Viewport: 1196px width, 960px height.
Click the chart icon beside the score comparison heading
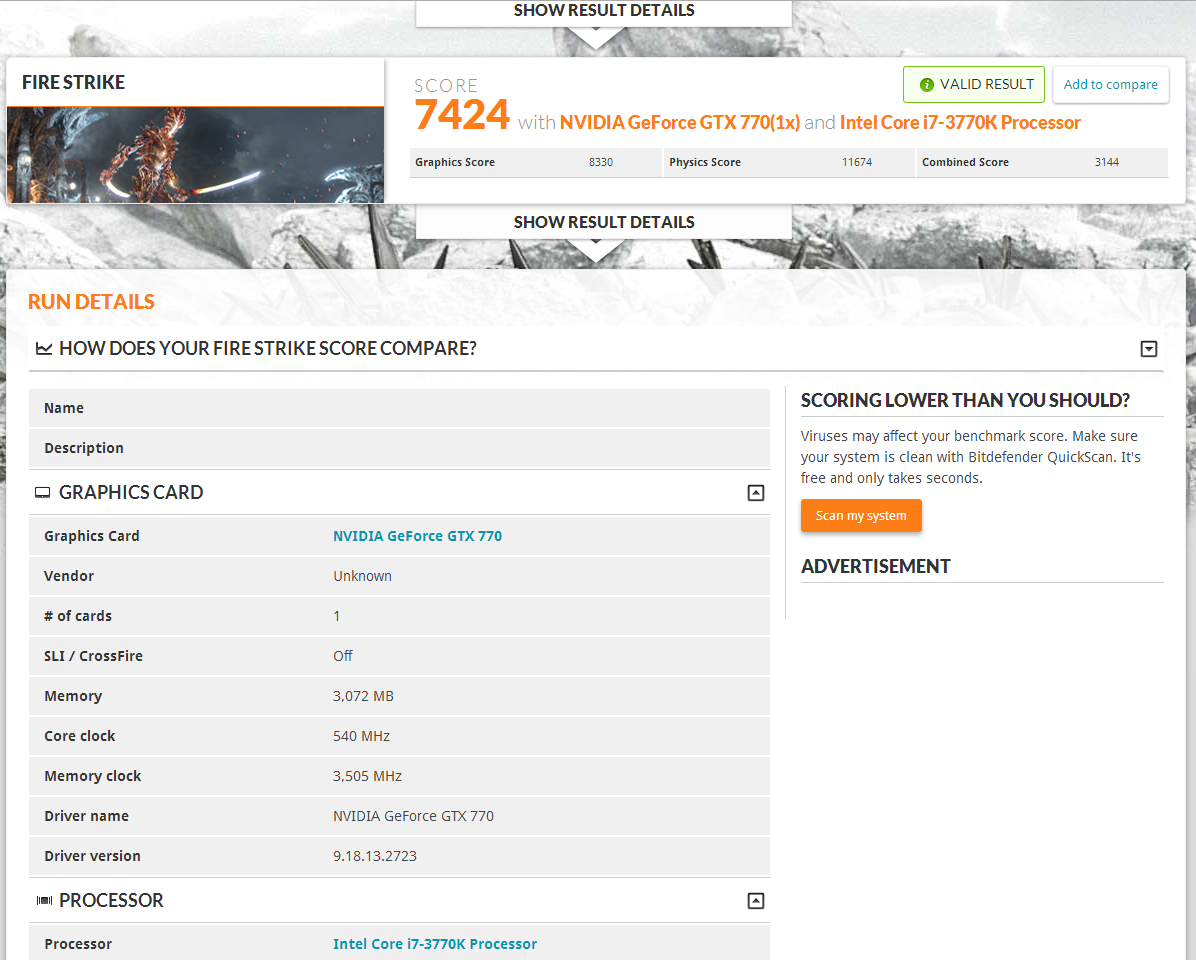point(44,348)
